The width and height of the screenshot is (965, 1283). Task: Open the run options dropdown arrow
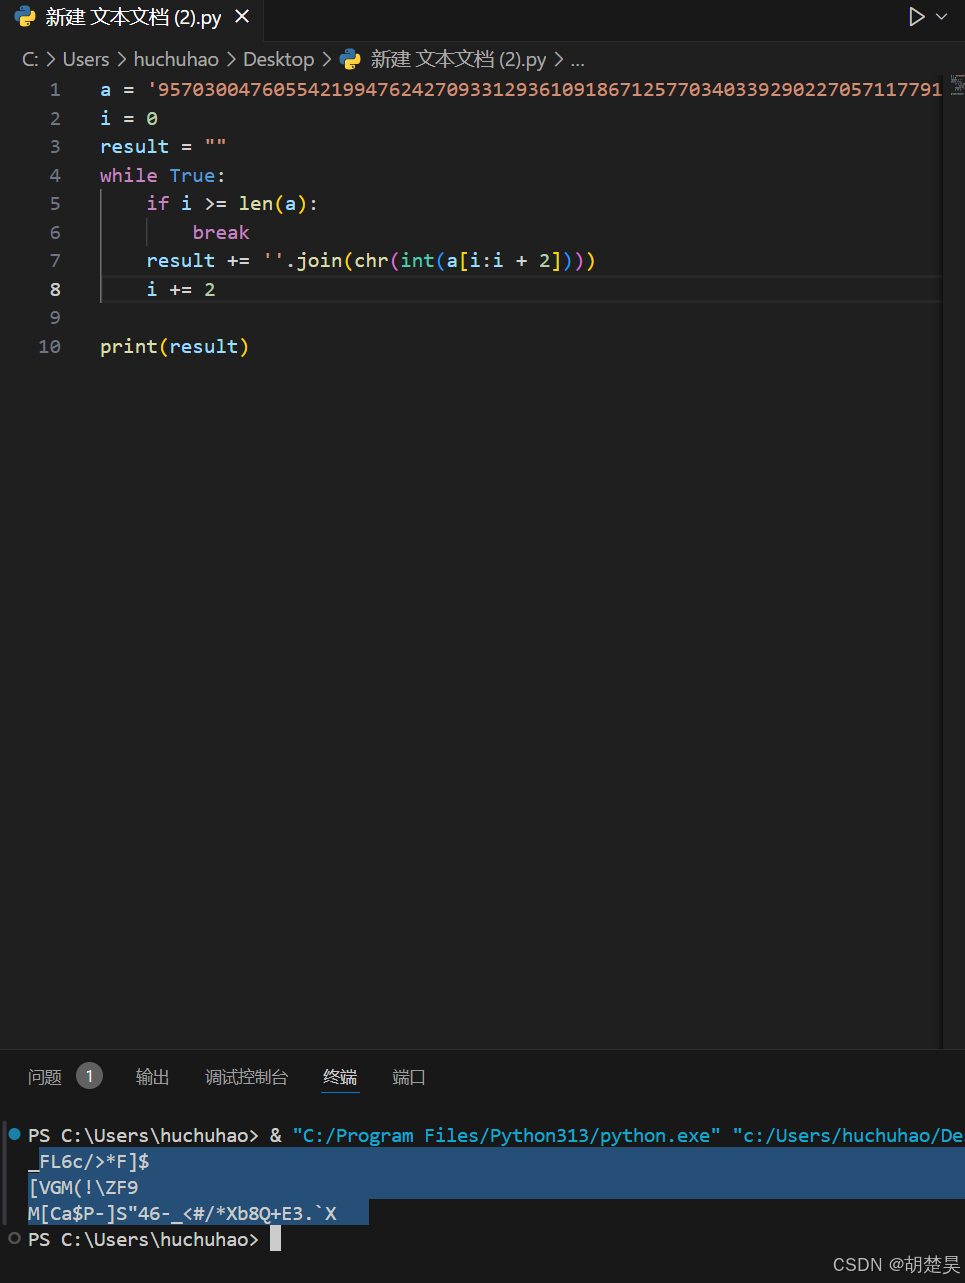[x=942, y=17]
